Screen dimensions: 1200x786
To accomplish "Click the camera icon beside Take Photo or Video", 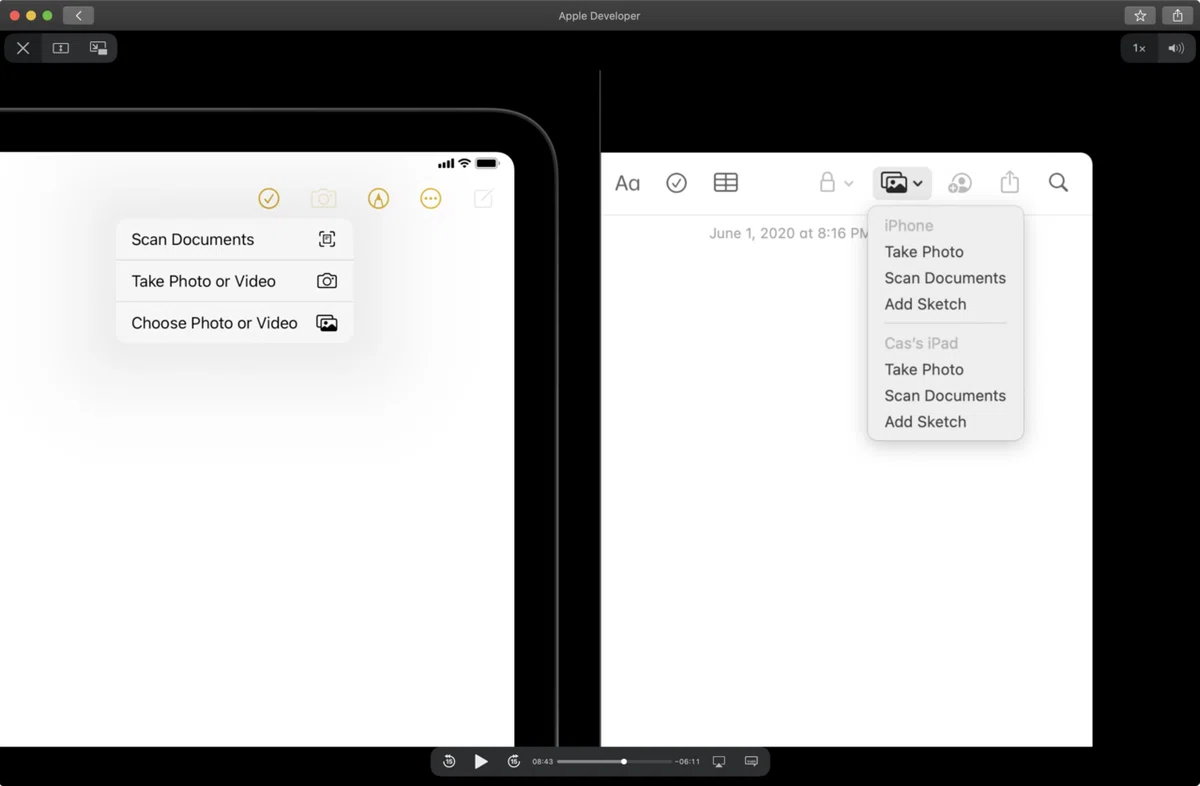I will pyautogui.click(x=327, y=281).
